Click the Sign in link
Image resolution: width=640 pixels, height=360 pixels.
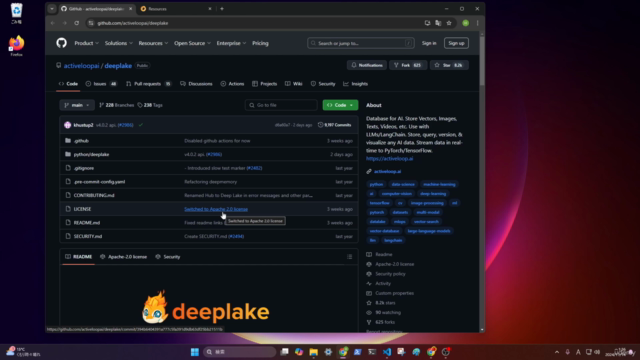(429, 43)
